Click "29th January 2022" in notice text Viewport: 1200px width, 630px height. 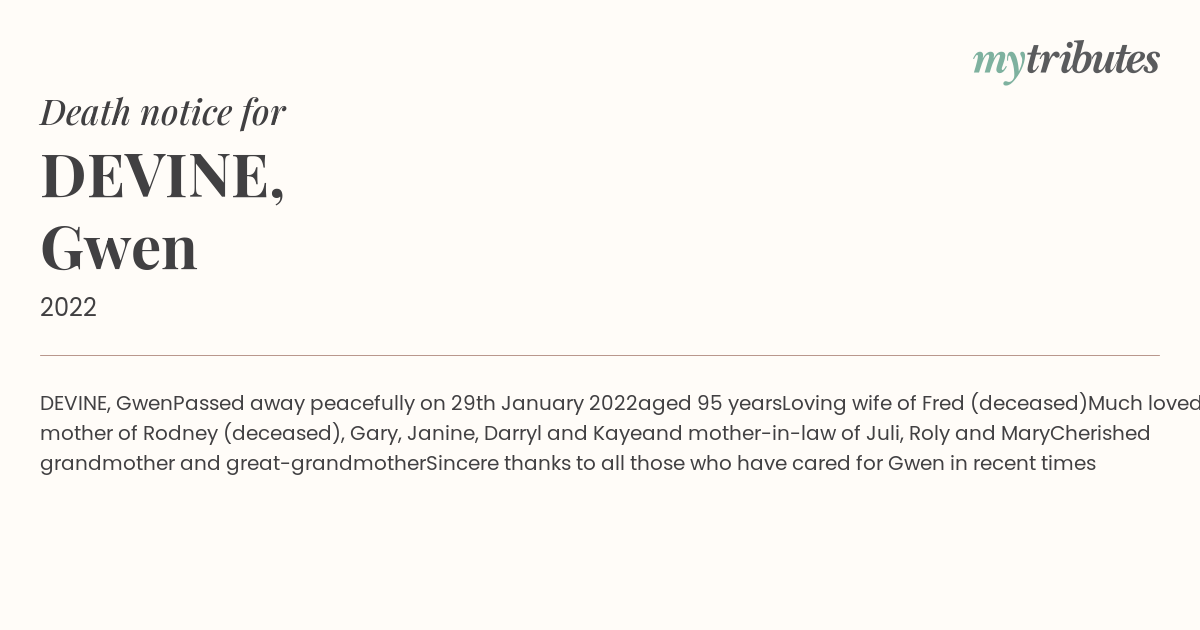pos(544,404)
